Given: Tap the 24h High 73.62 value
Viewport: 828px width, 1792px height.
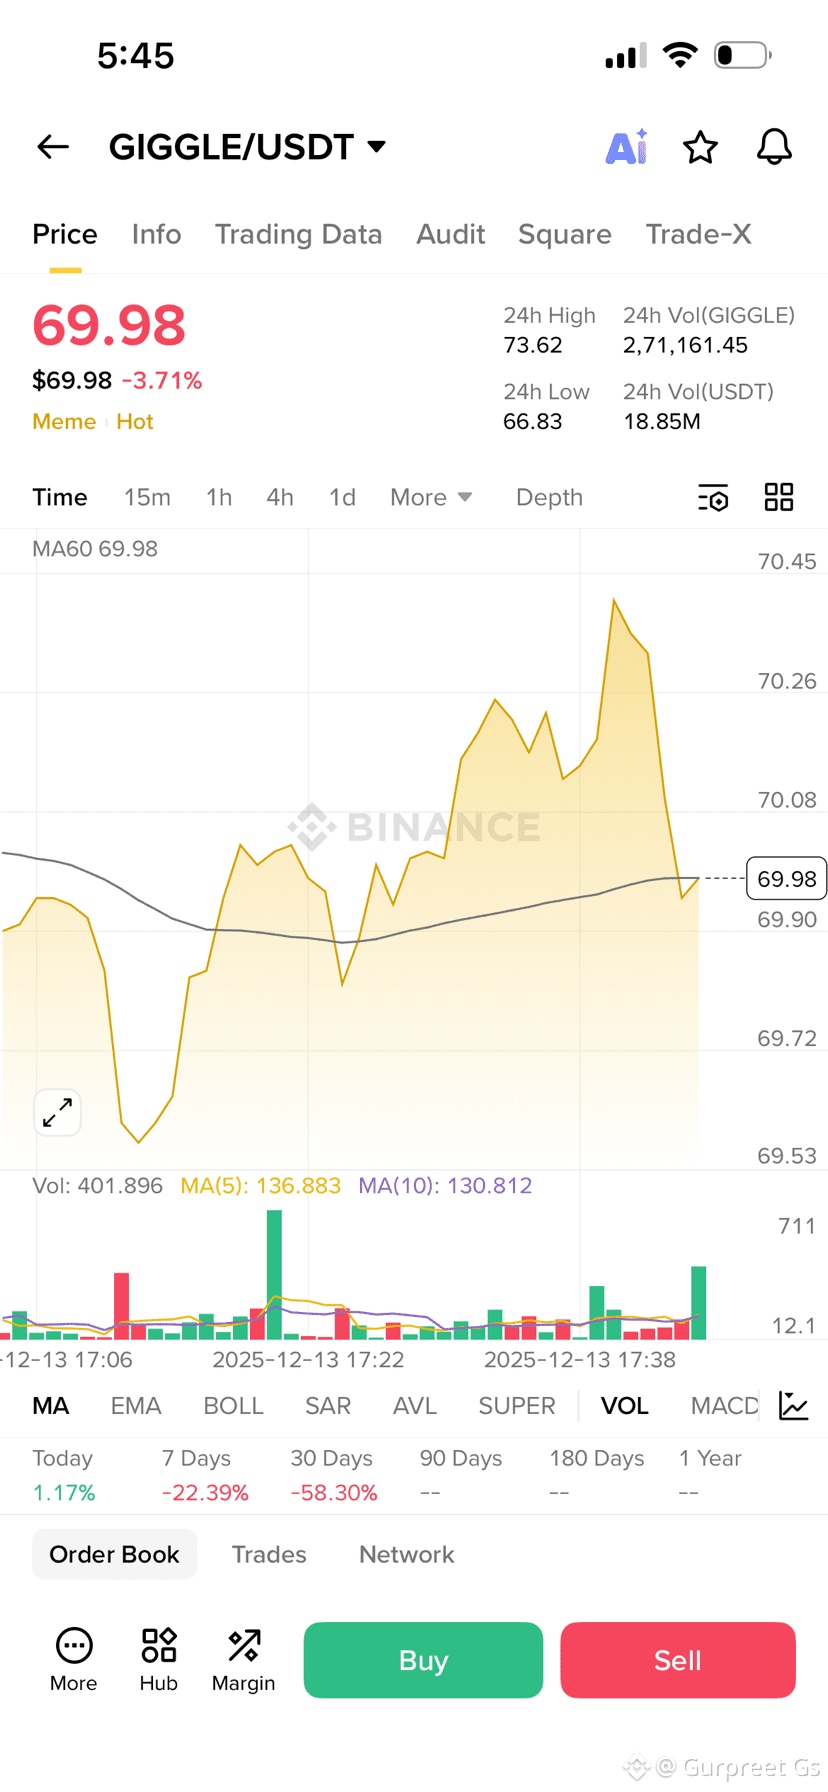Looking at the screenshot, I should pyautogui.click(x=533, y=345).
